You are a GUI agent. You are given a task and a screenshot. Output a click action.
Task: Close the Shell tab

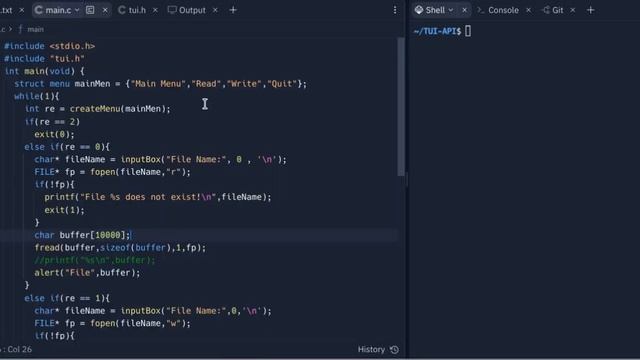point(464,10)
